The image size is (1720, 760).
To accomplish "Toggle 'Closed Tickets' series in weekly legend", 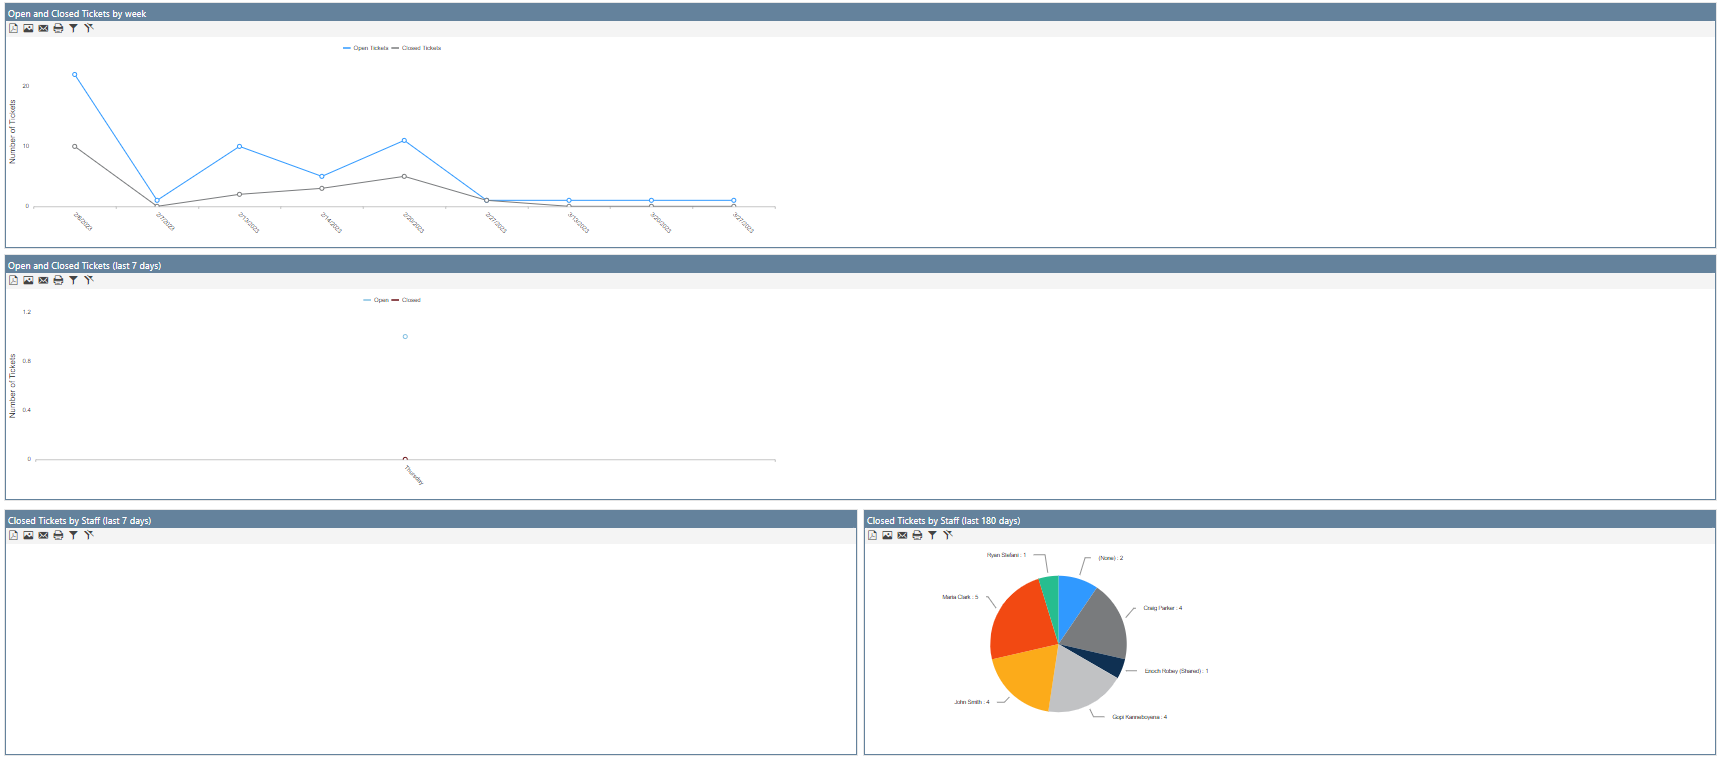I will pyautogui.click(x=417, y=48).
